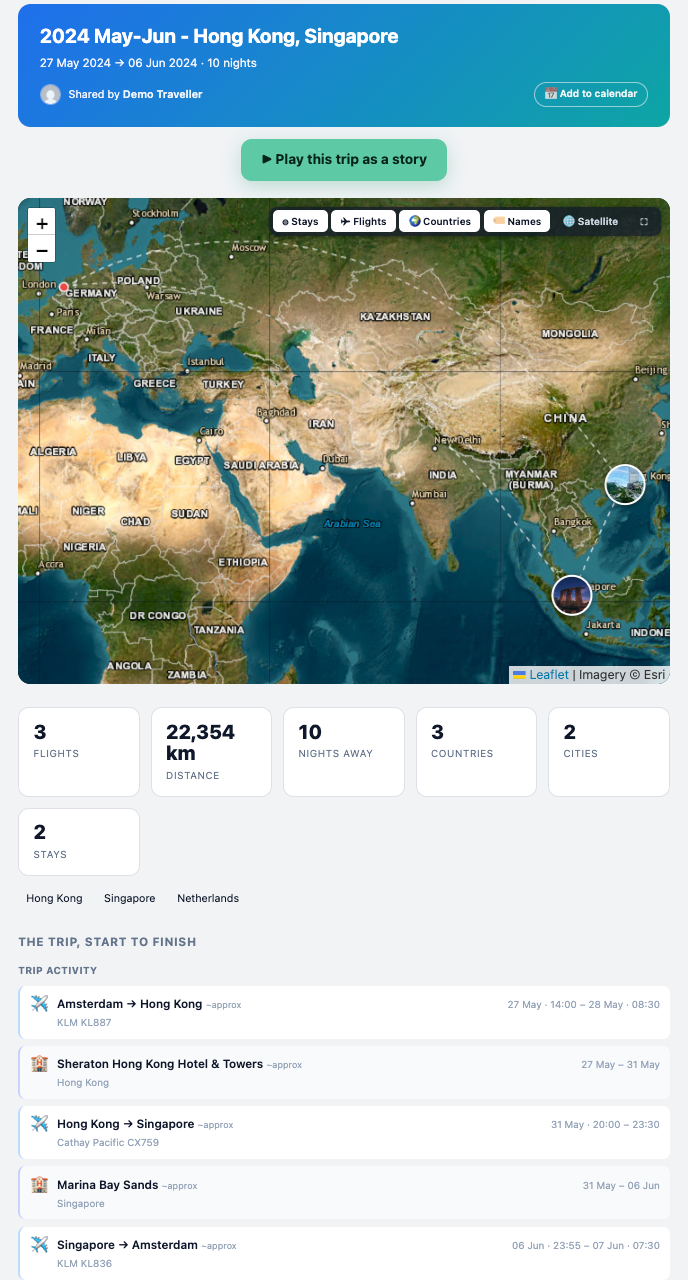688x1280 pixels.
Task: Open the 3 Countries stat card
Action: [x=476, y=752]
